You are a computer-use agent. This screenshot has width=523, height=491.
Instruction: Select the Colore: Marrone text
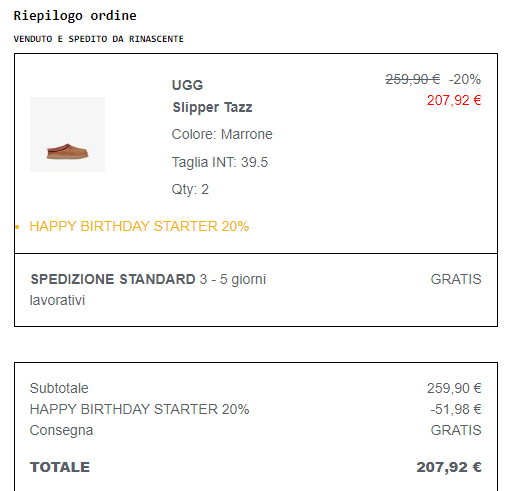[222, 134]
